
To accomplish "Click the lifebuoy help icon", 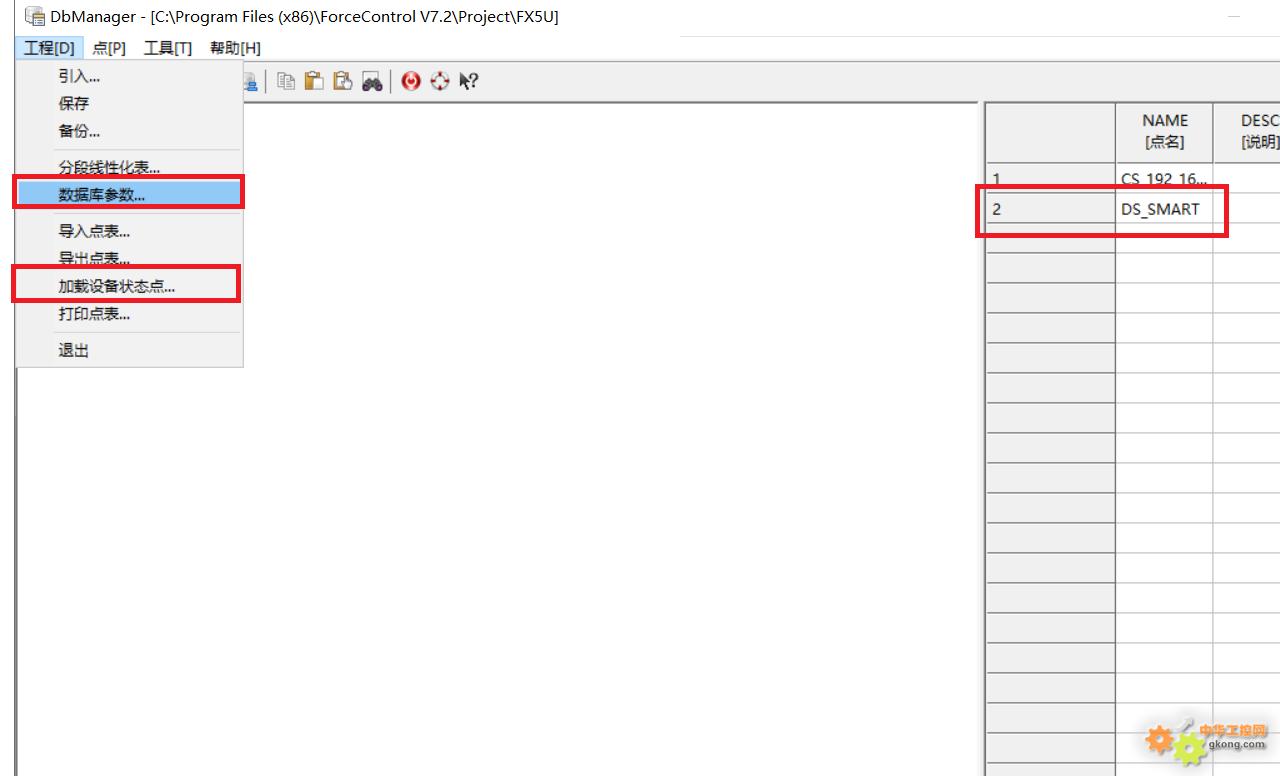I will [440, 82].
